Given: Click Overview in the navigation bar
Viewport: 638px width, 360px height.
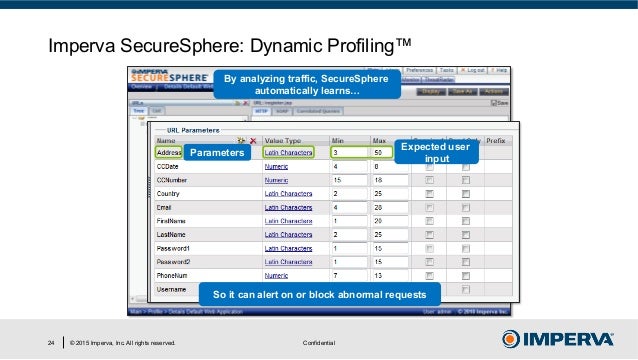Looking at the screenshot, I should [x=141, y=87].
